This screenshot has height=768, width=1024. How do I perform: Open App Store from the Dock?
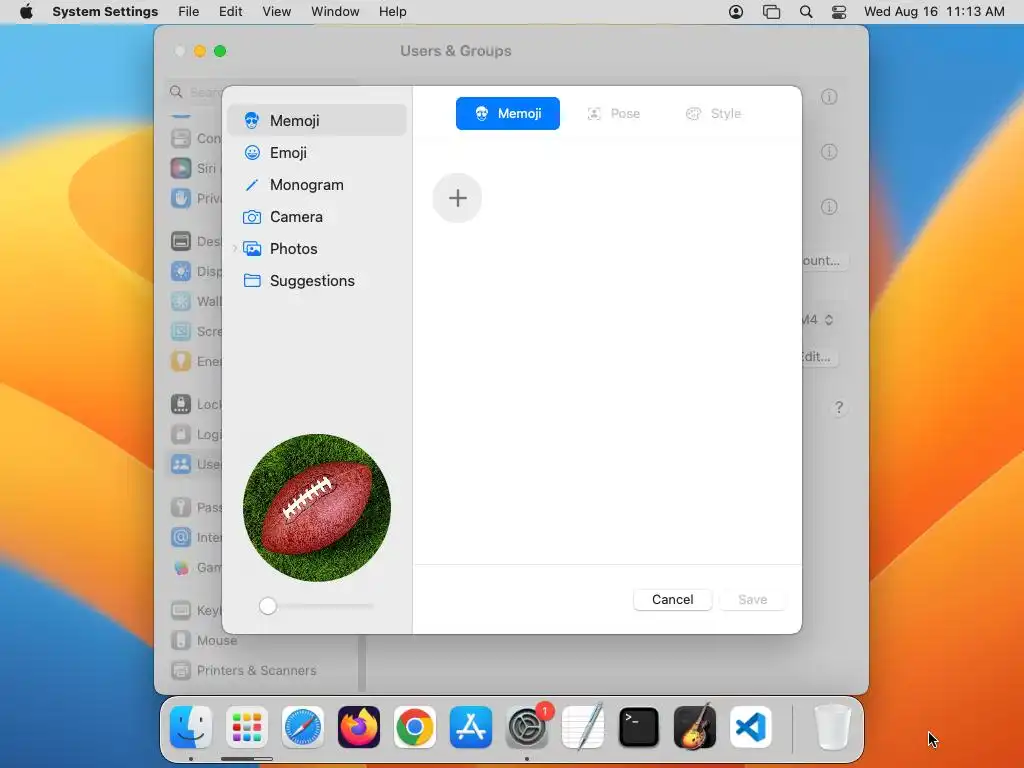[x=471, y=727]
